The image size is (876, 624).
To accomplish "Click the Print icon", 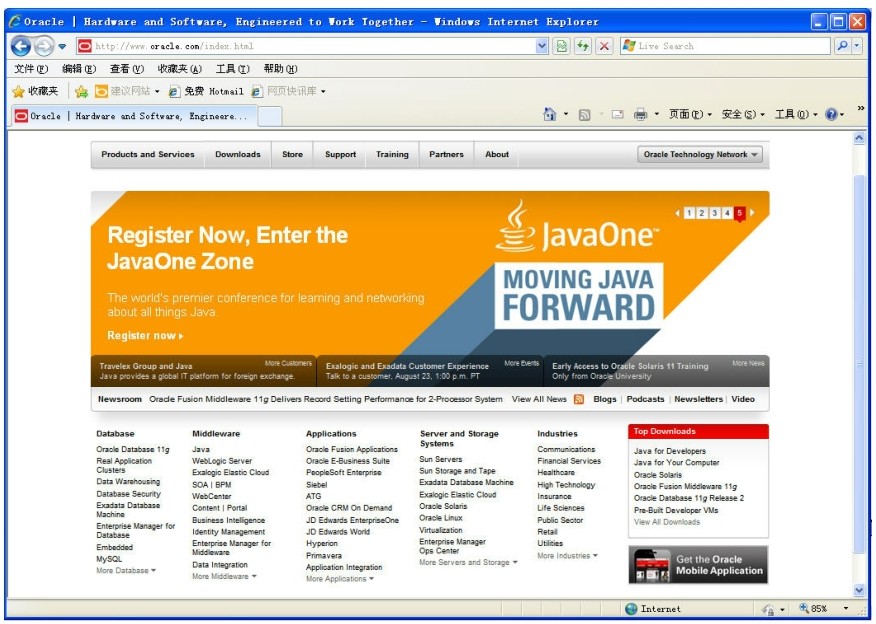I will click(x=640, y=115).
